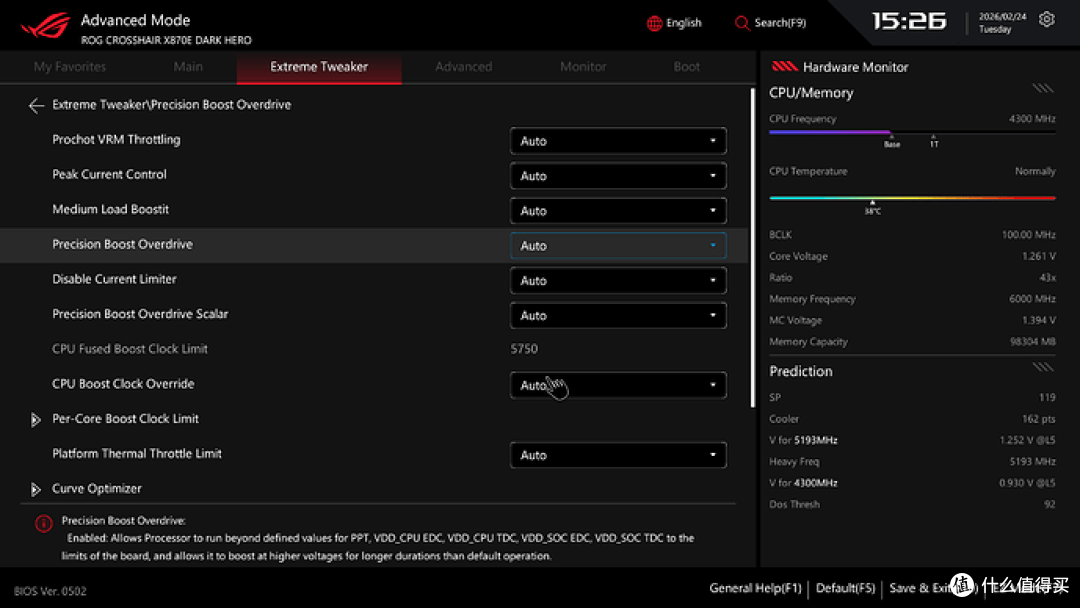The image size is (1080, 608).
Task: Click Cooler 162 pts value
Action: pyautogui.click(x=1039, y=419)
